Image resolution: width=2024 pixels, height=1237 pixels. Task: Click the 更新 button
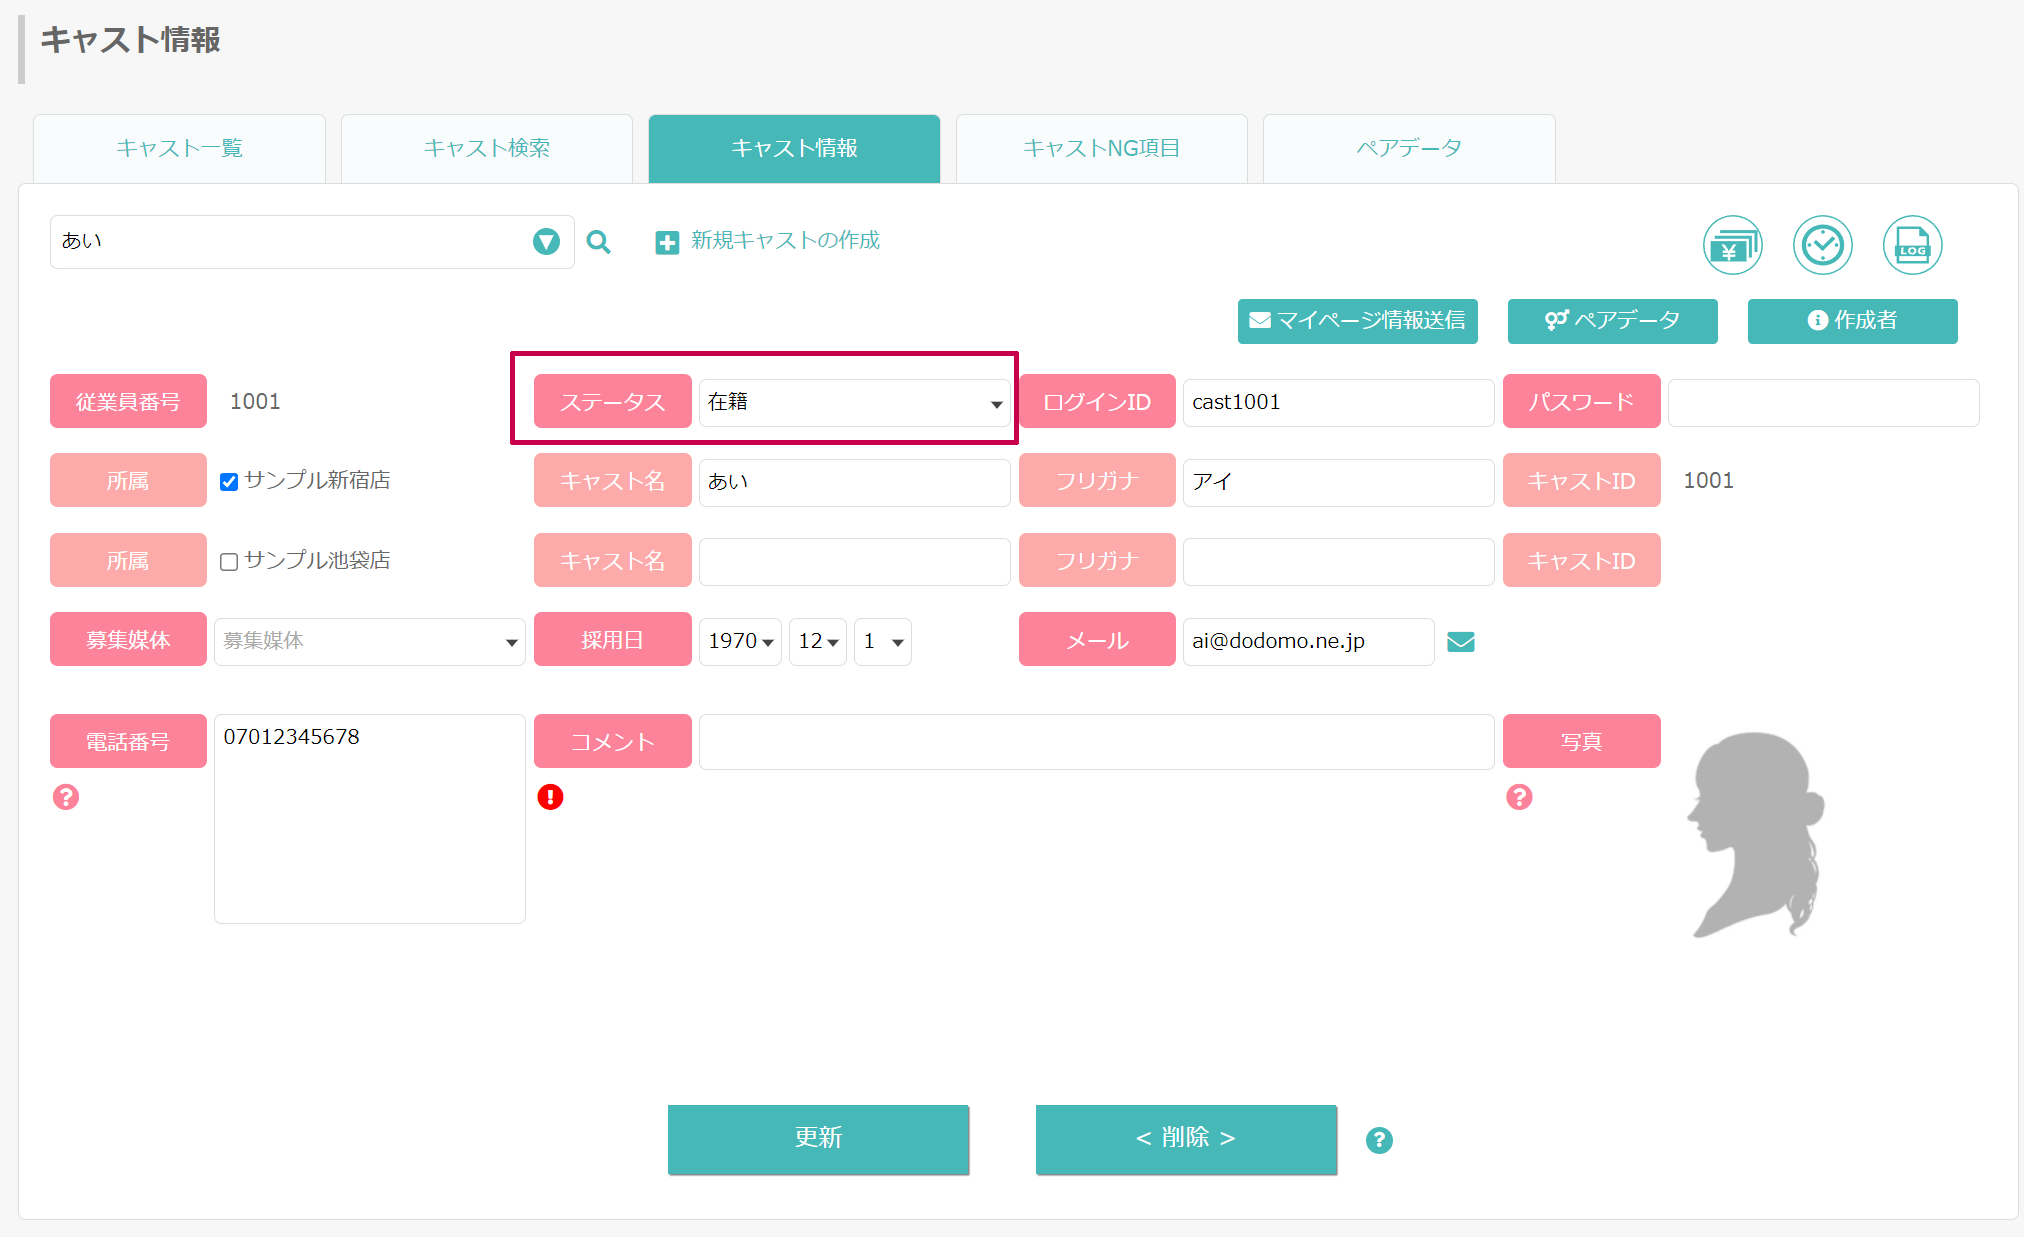(818, 1139)
